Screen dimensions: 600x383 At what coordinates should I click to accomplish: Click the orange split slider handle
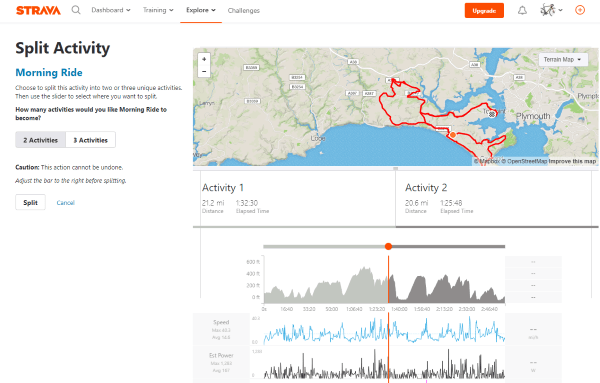pos(388,246)
